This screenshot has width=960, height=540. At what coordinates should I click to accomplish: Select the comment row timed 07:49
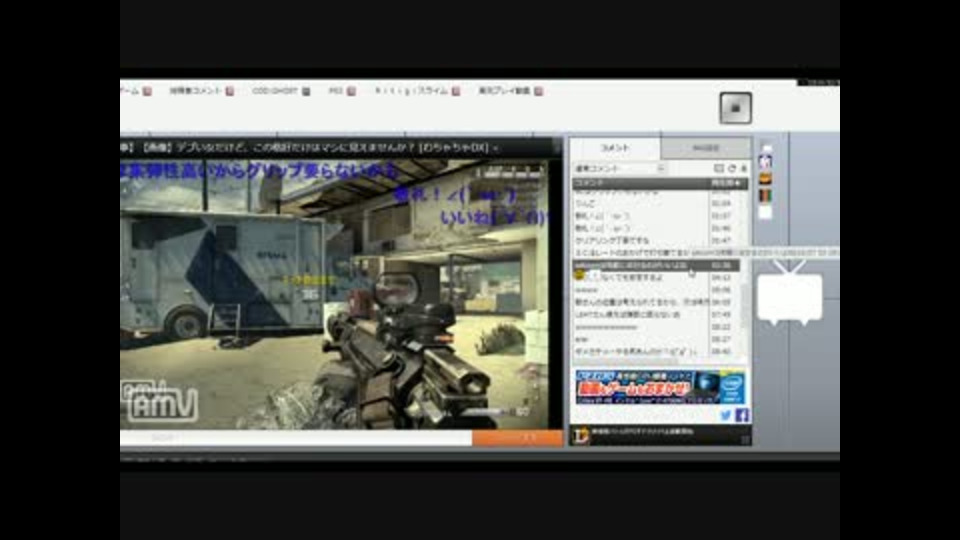click(656, 315)
